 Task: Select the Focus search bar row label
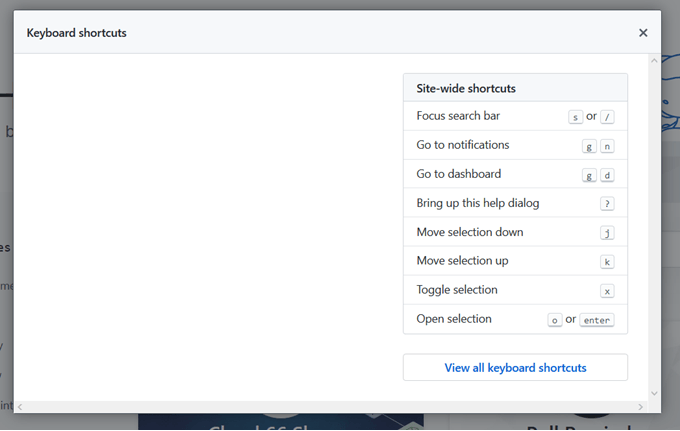pyautogui.click(x=458, y=116)
